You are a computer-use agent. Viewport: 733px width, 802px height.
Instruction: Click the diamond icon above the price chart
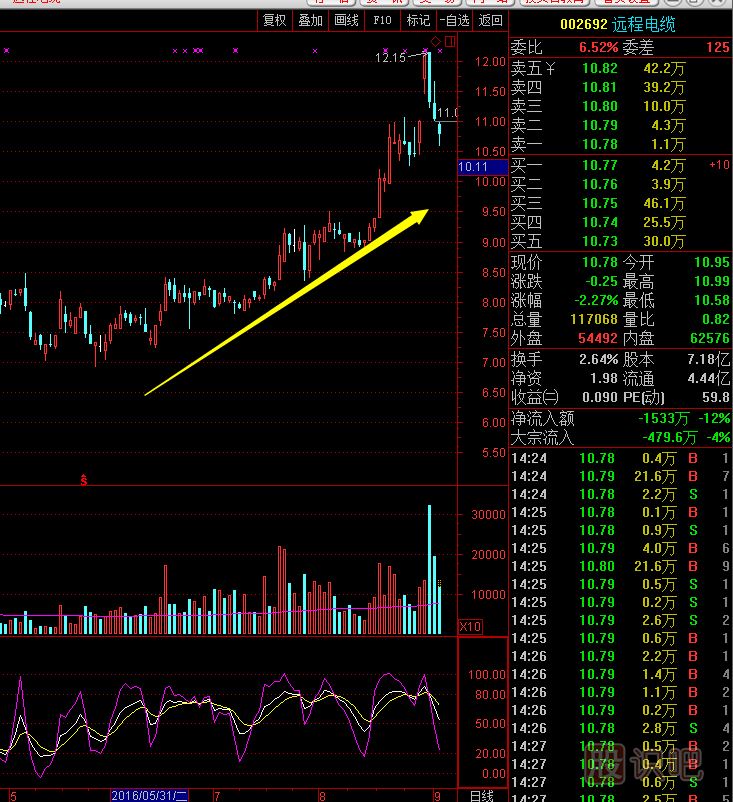tap(435, 41)
